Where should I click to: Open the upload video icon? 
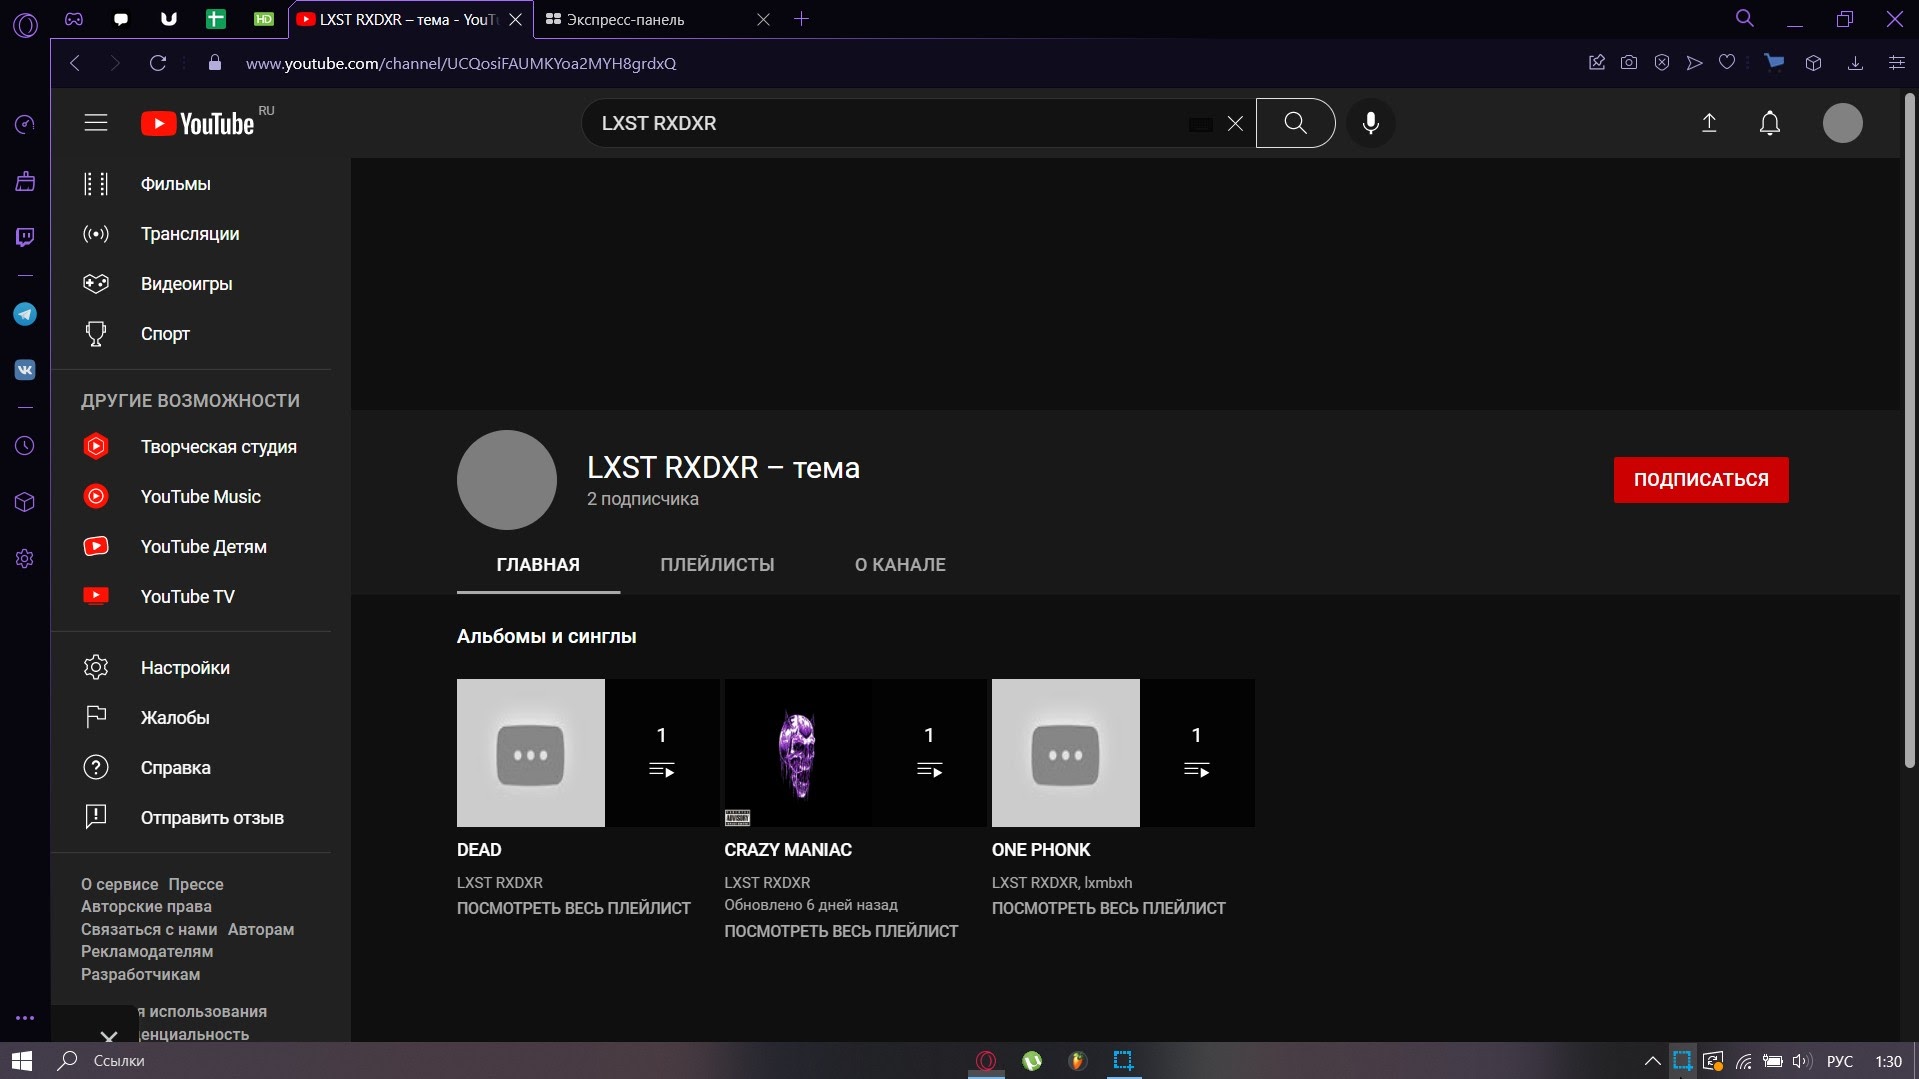pyautogui.click(x=1709, y=123)
